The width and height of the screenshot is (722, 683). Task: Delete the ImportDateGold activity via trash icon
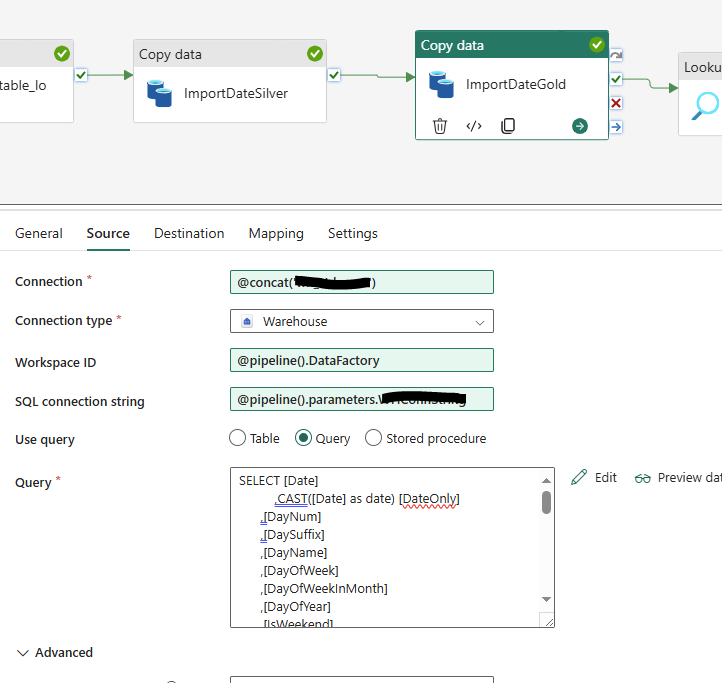440,126
